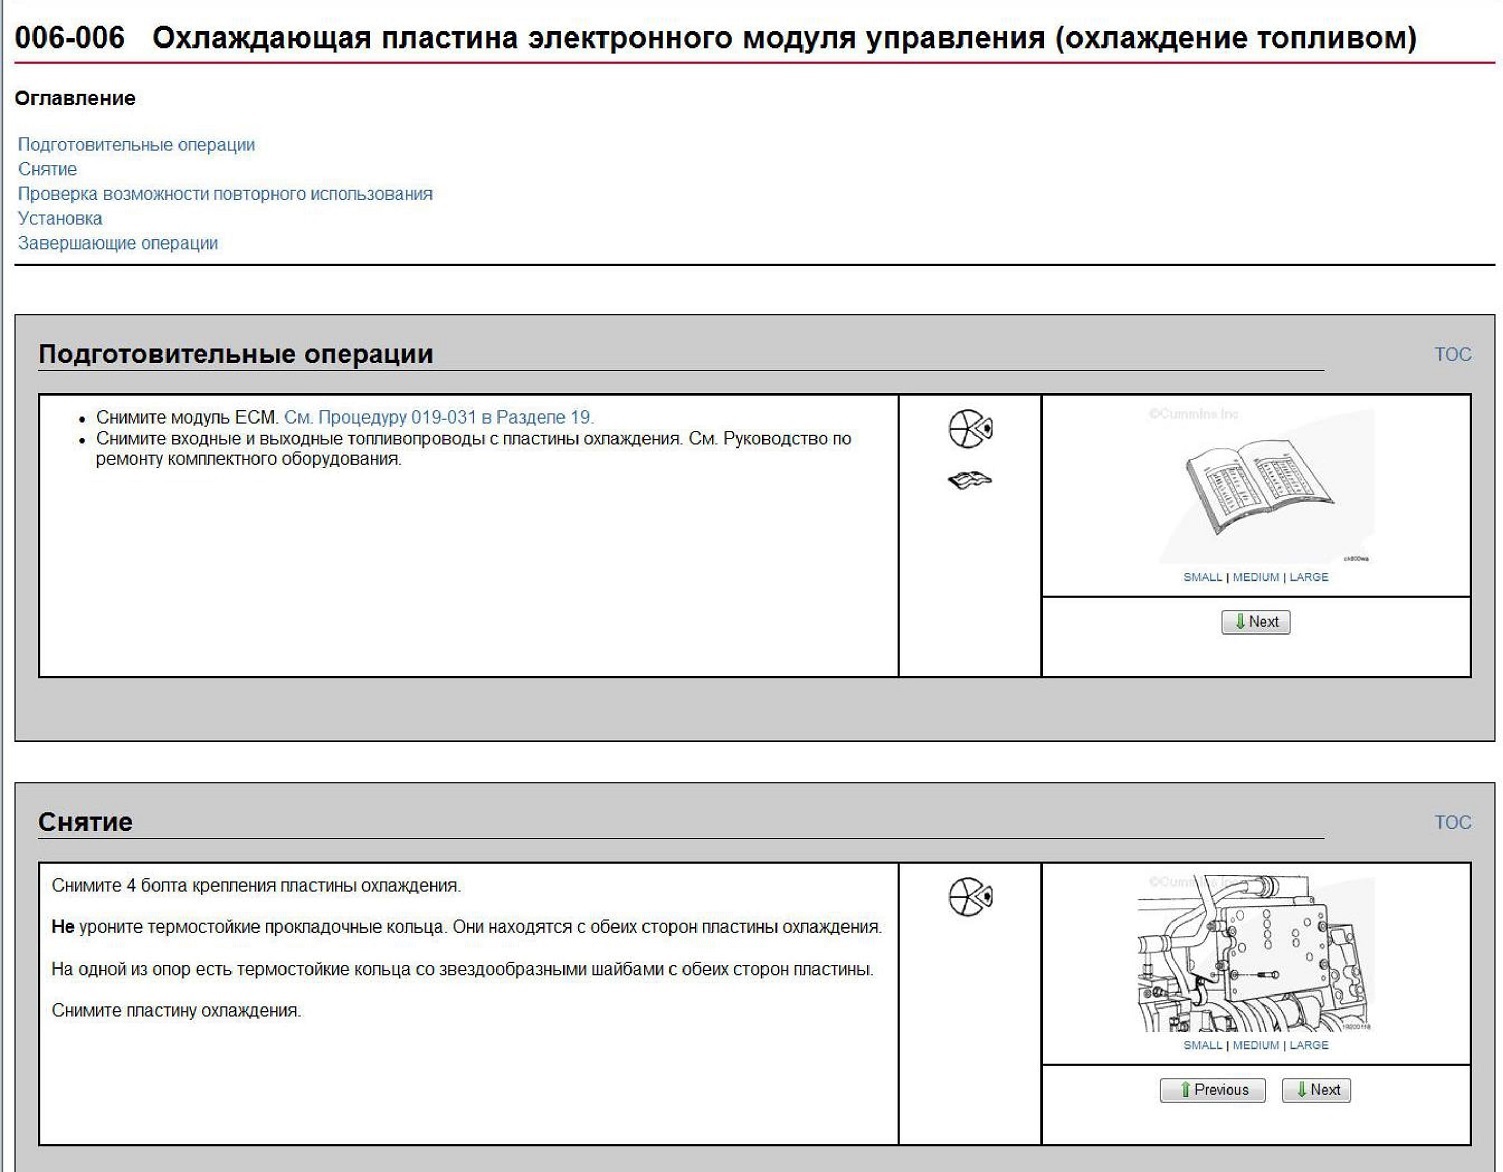Click text 'Снимите 4 болта крепления пластины охлаждения'
The height and width of the screenshot is (1172, 1503).
256,885
